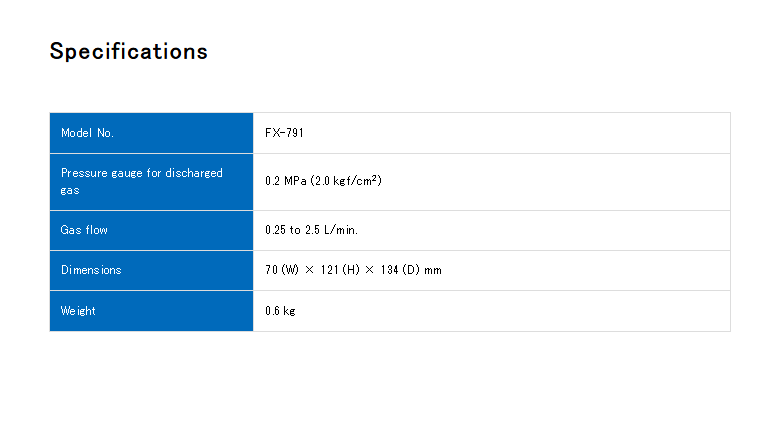Select the Weight label cell
Screen dimensions: 758x433
coord(151,311)
